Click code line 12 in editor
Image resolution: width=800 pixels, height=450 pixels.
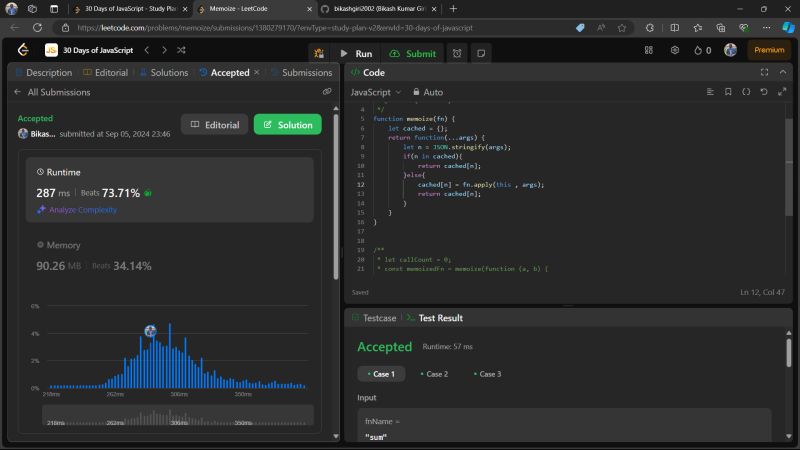(481, 185)
